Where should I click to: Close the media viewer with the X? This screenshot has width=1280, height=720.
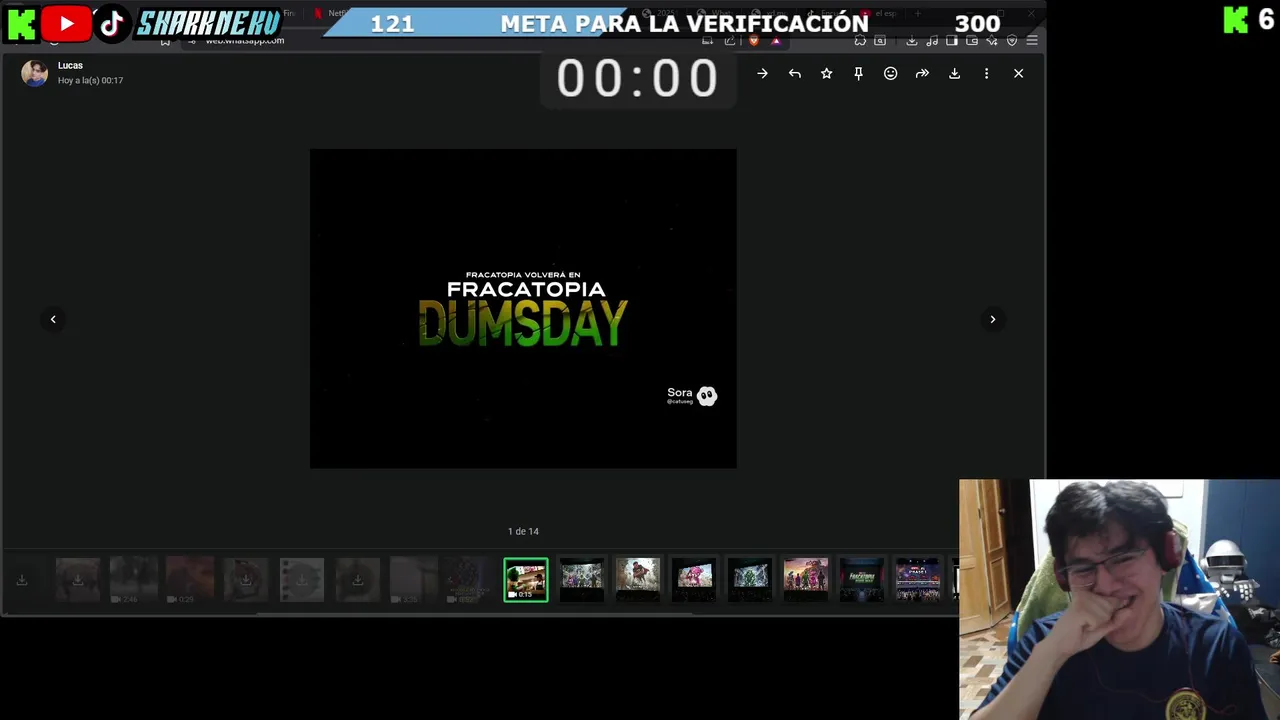pos(1018,73)
